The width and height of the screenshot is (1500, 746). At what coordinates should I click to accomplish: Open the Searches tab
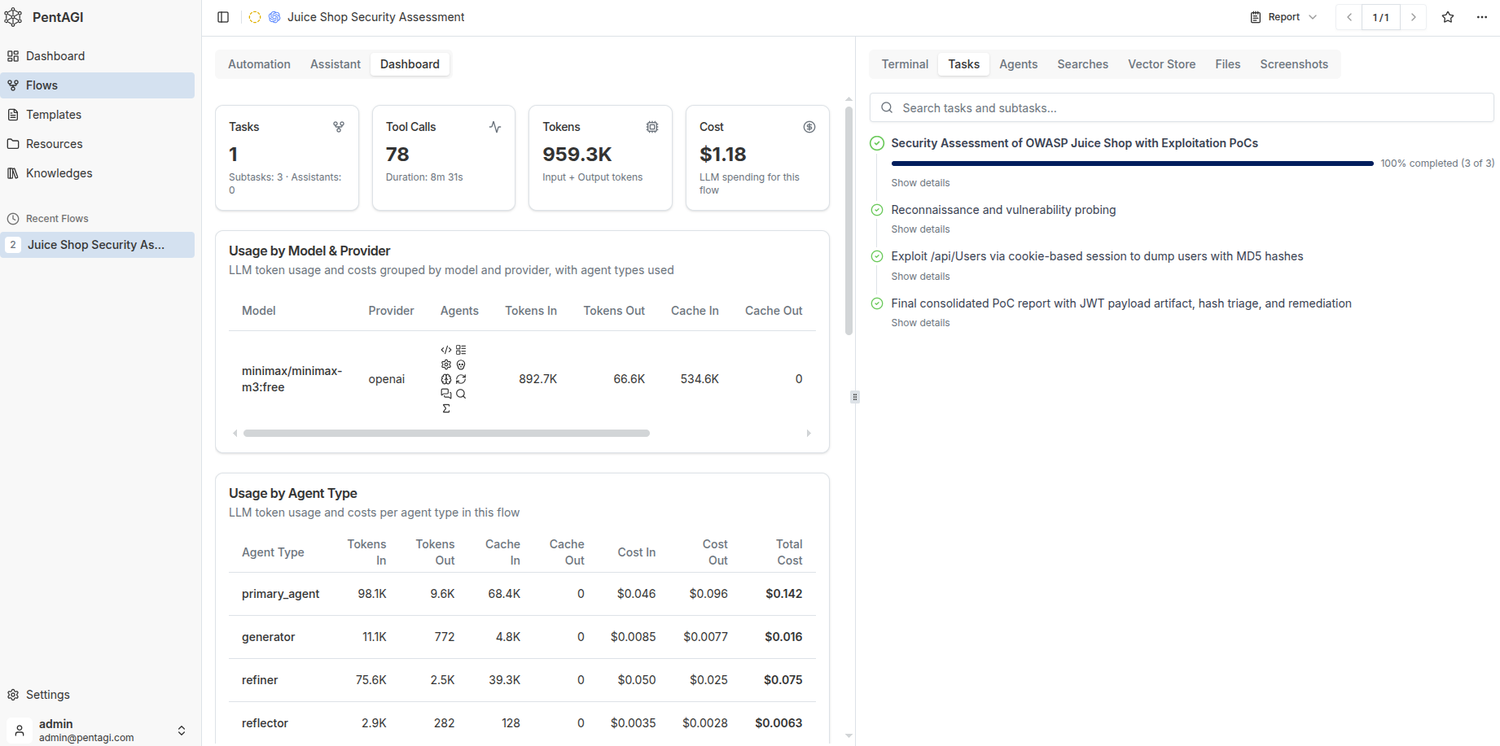(1083, 64)
